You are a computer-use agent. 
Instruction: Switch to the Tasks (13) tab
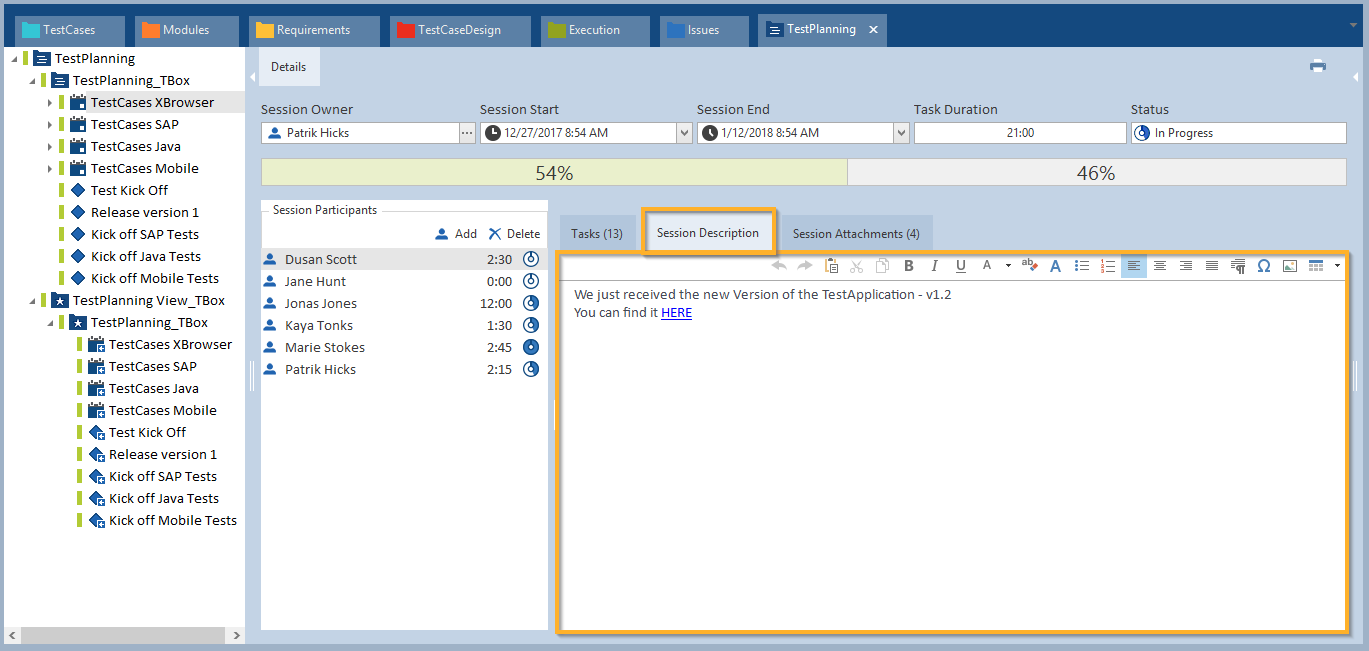tap(597, 234)
